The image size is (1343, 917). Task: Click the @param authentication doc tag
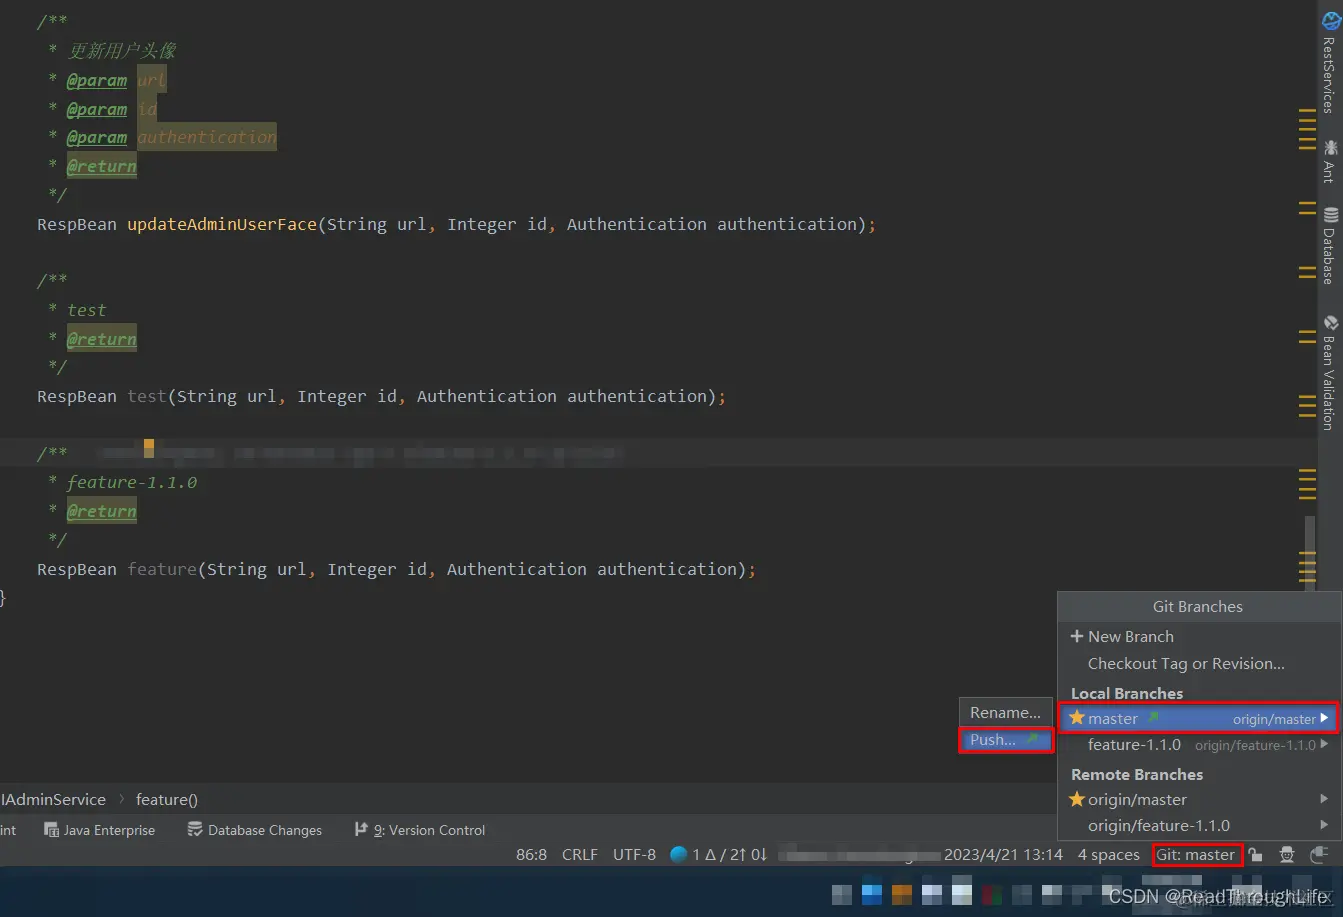172,137
